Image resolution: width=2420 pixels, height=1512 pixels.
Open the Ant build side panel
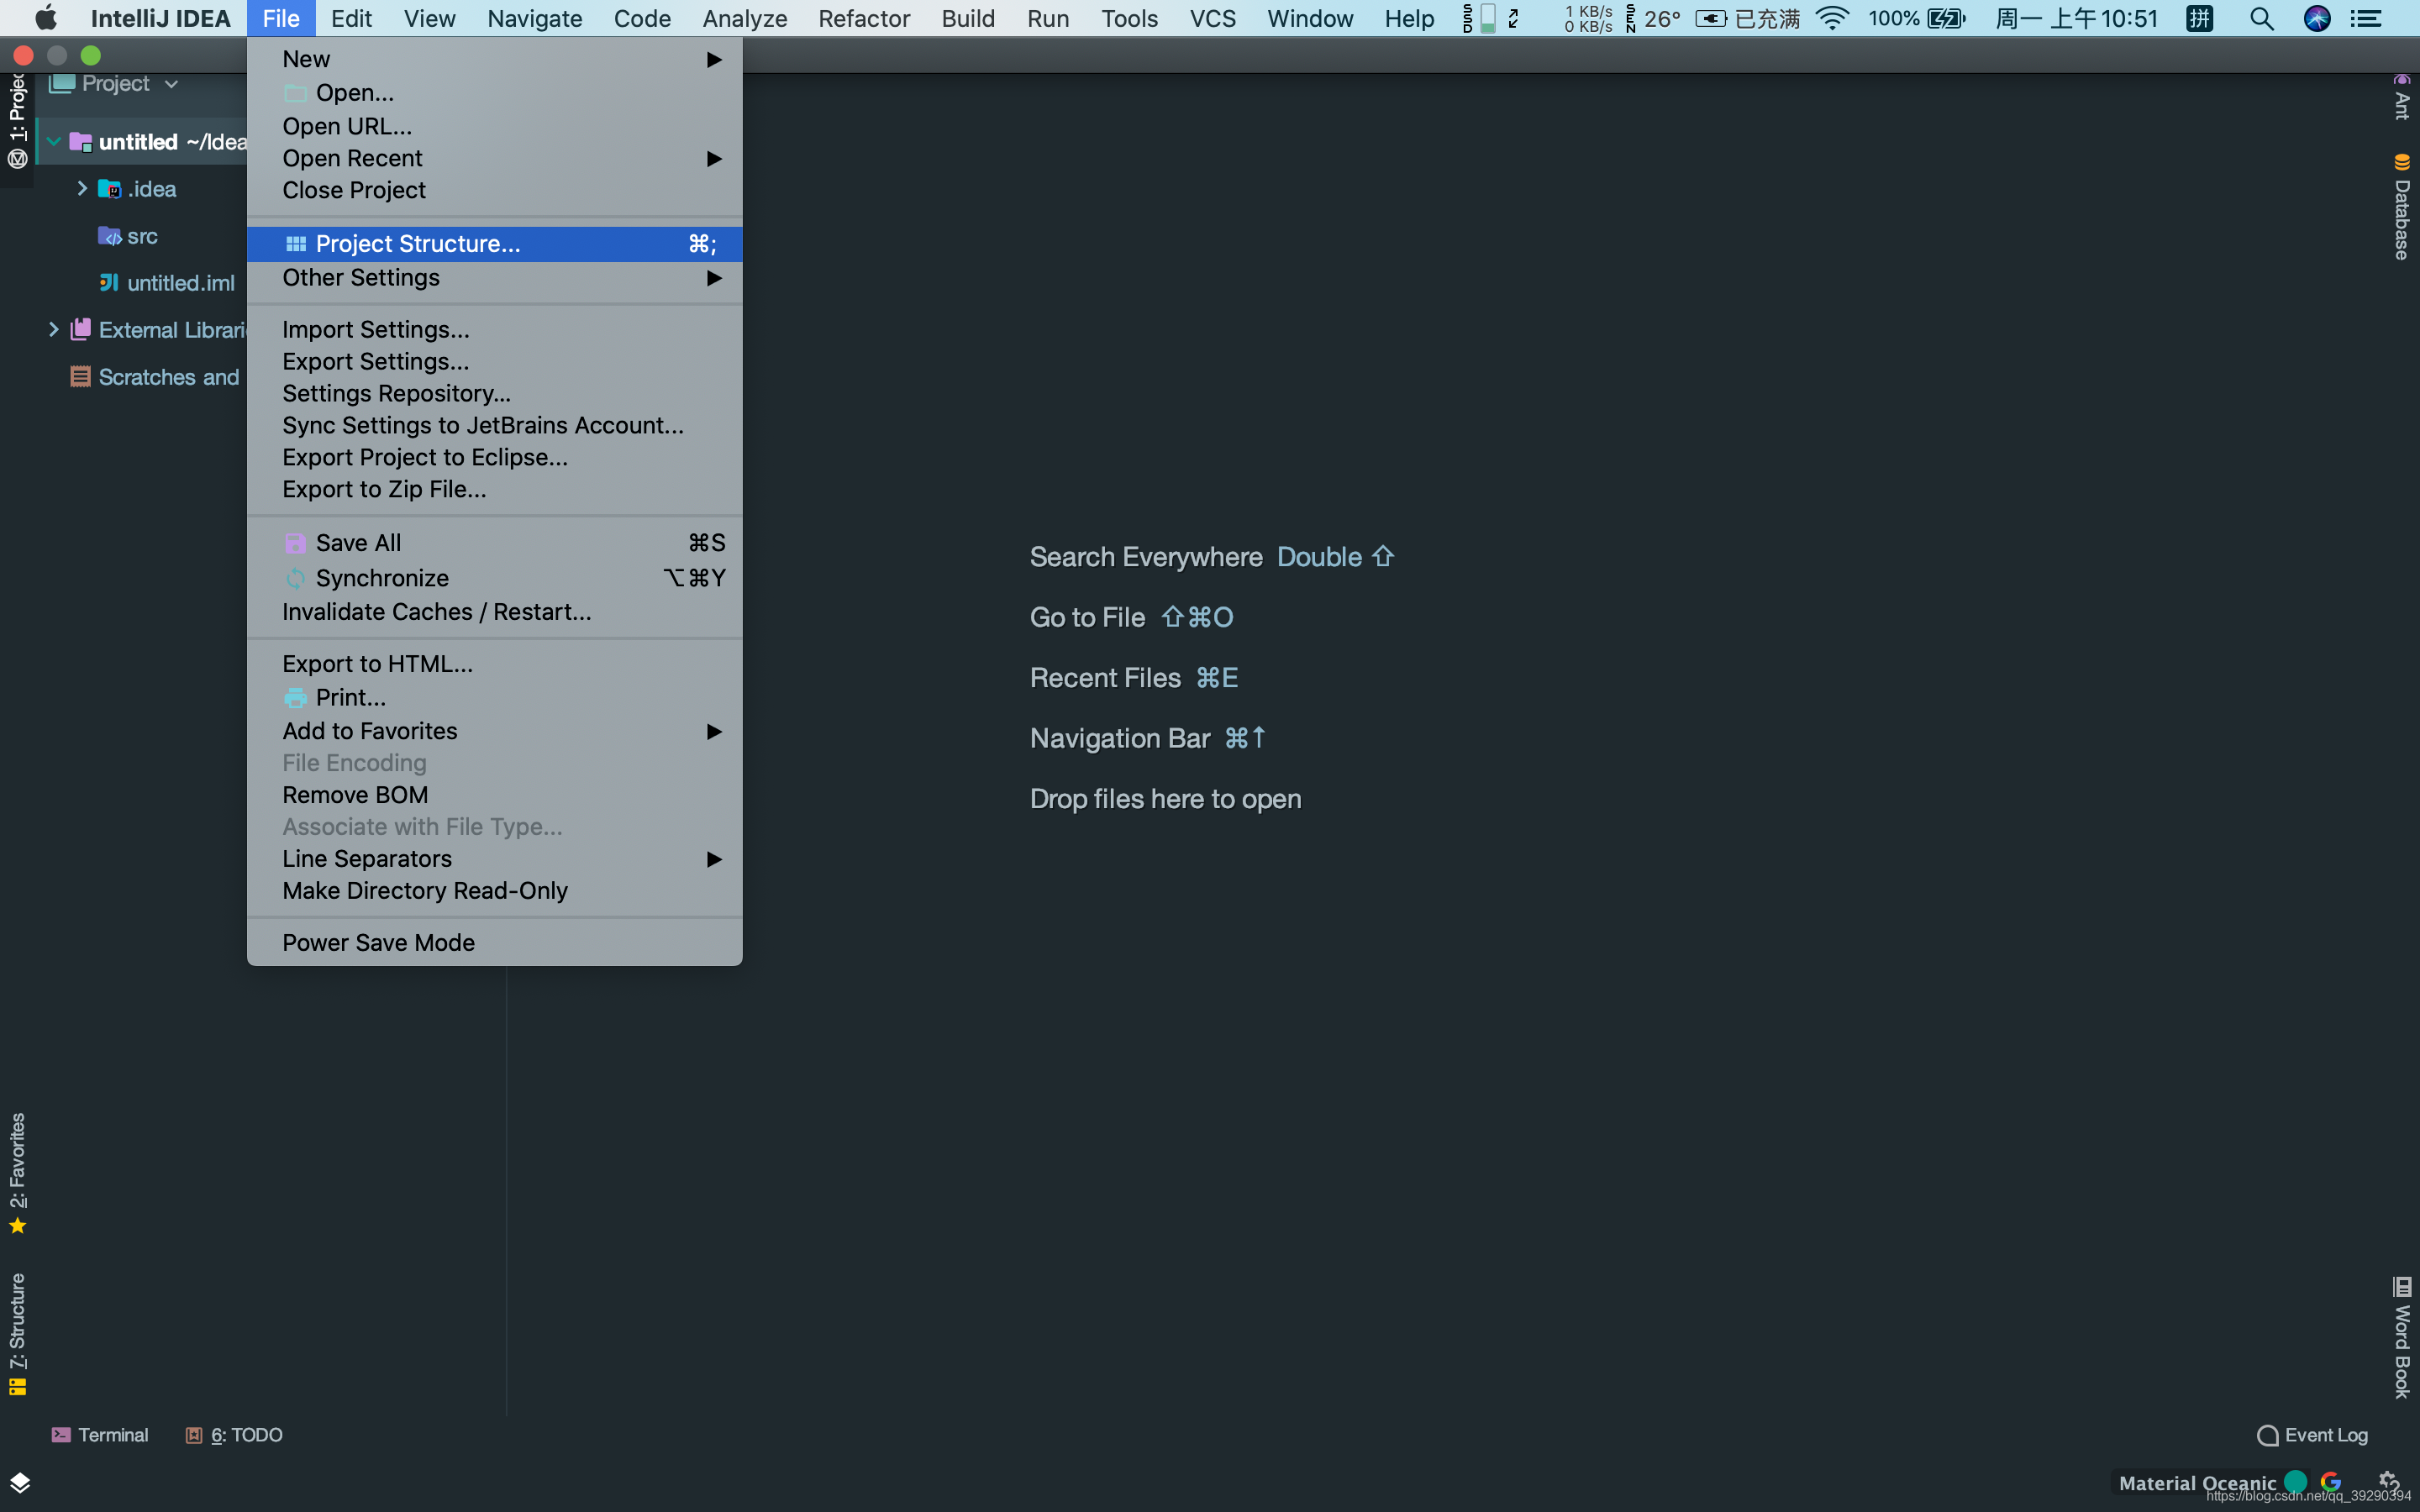pos(2401,98)
